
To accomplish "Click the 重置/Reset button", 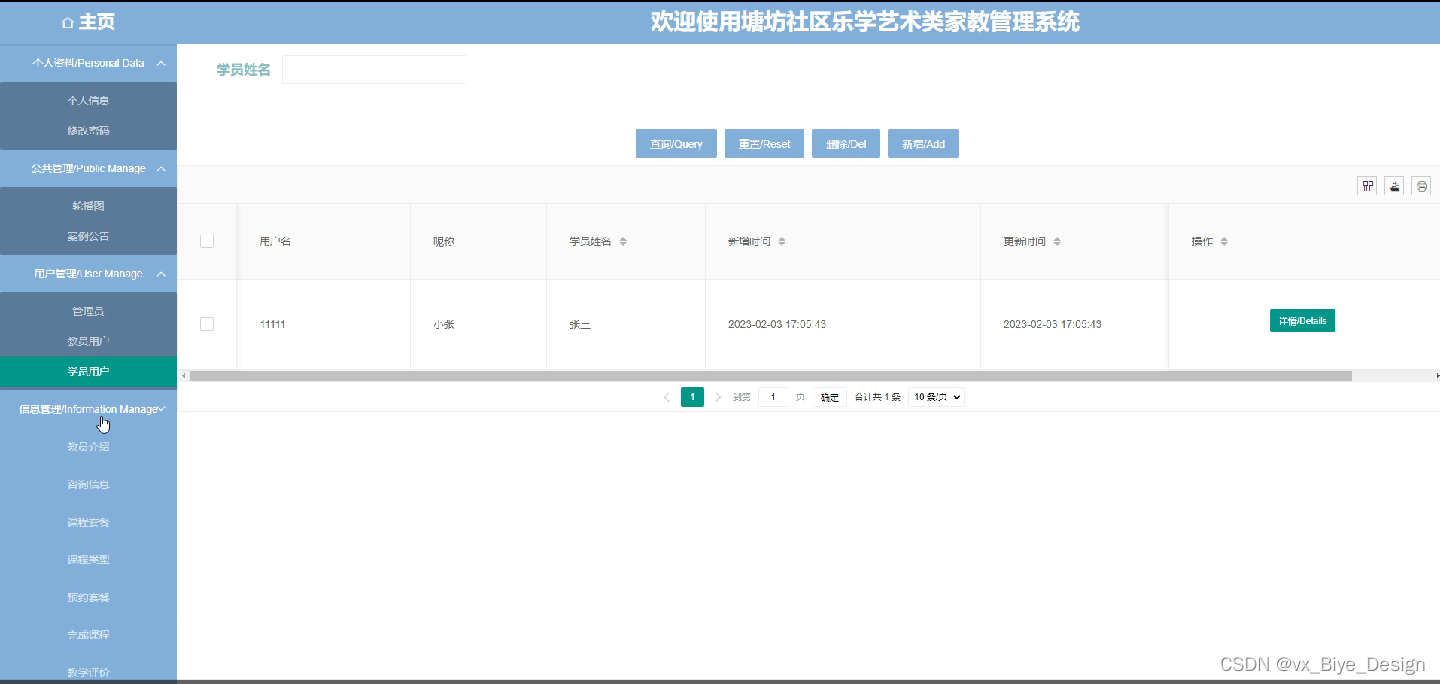I will coord(764,144).
